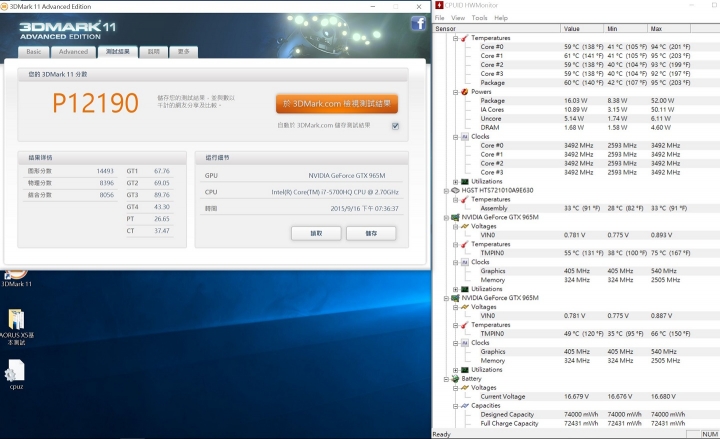Select the Core #1 temperature row showing 61 °C
Image resolution: width=720 pixels, height=439 pixels.
(585, 56)
